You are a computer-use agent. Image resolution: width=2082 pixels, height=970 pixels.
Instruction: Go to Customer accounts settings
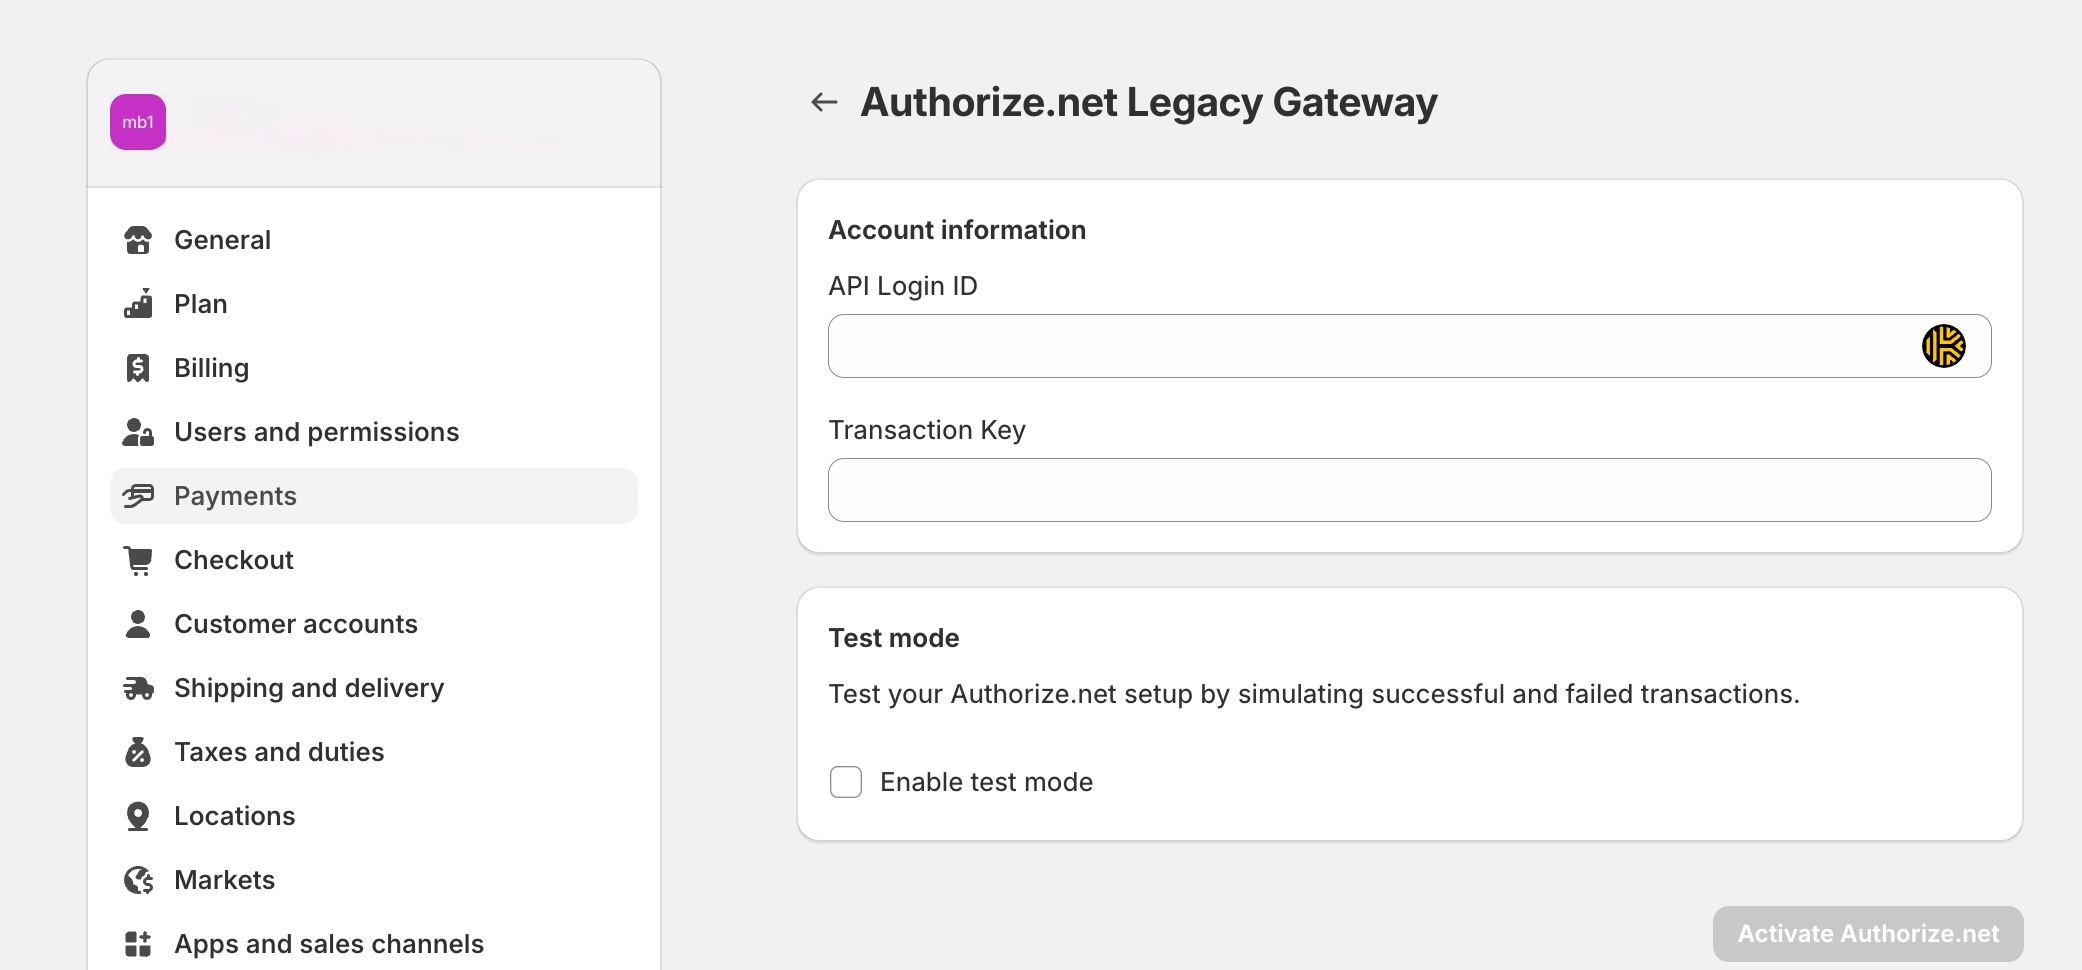[x=295, y=624]
